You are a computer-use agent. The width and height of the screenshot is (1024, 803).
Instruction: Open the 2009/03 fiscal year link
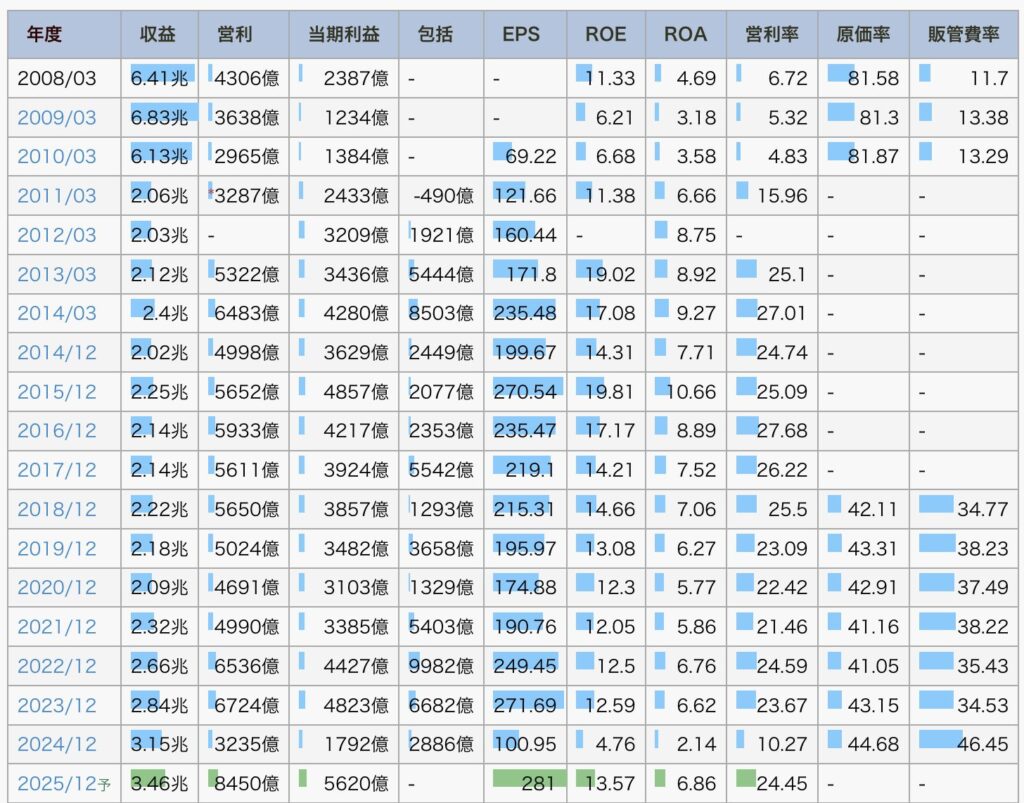(x=57, y=117)
